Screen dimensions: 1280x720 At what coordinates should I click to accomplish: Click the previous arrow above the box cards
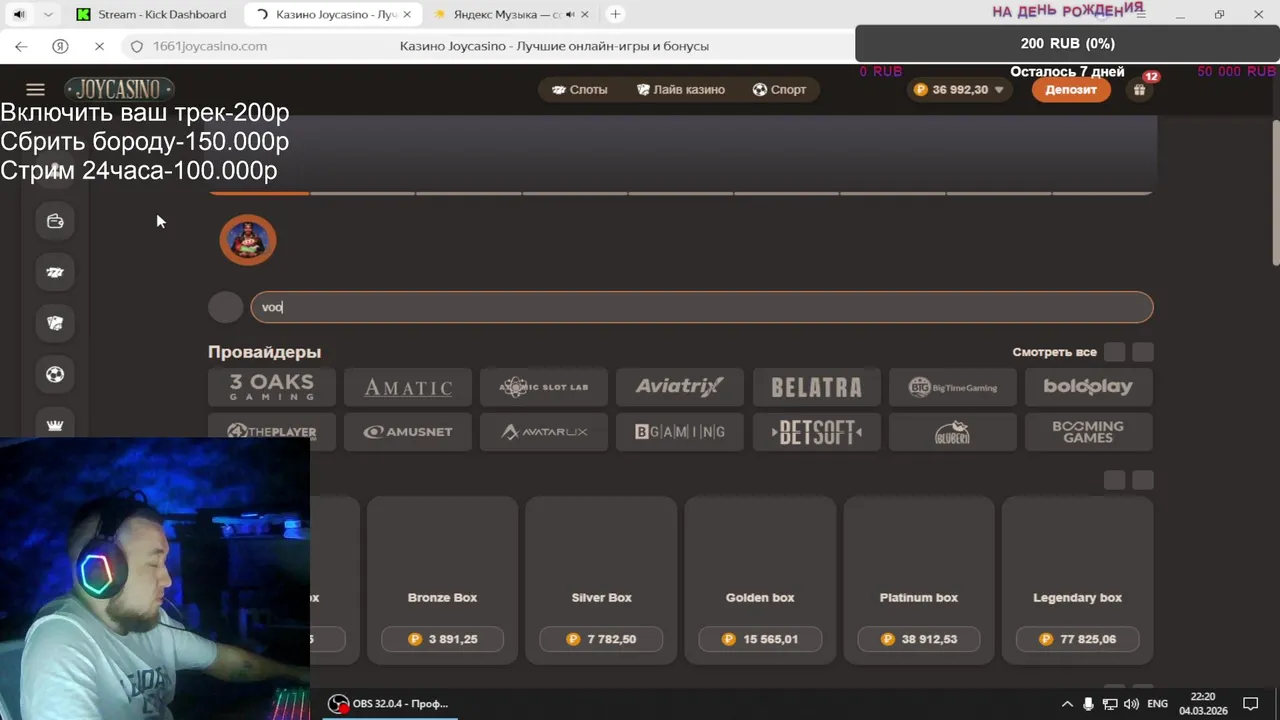pyautogui.click(x=1114, y=481)
